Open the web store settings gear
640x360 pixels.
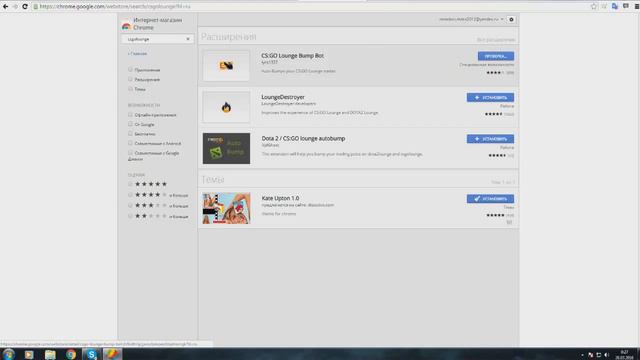(511, 20)
